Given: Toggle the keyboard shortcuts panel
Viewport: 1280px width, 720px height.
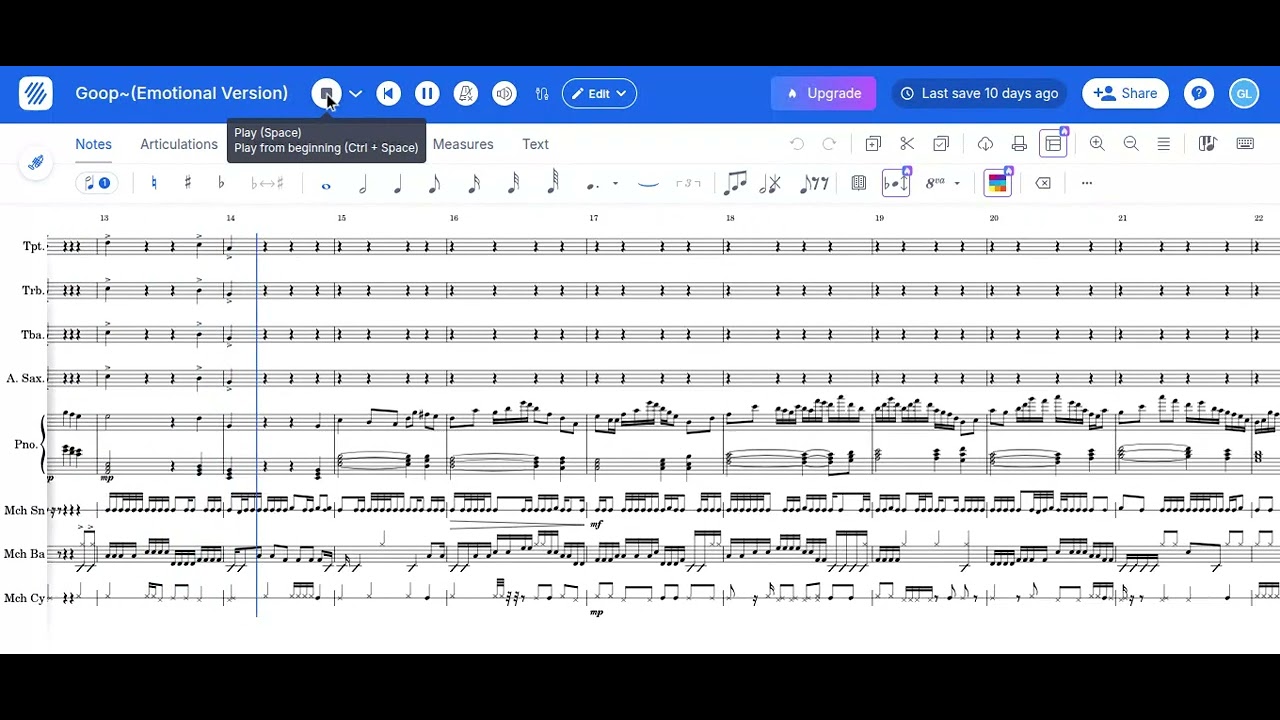Looking at the screenshot, I should (x=1245, y=144).
